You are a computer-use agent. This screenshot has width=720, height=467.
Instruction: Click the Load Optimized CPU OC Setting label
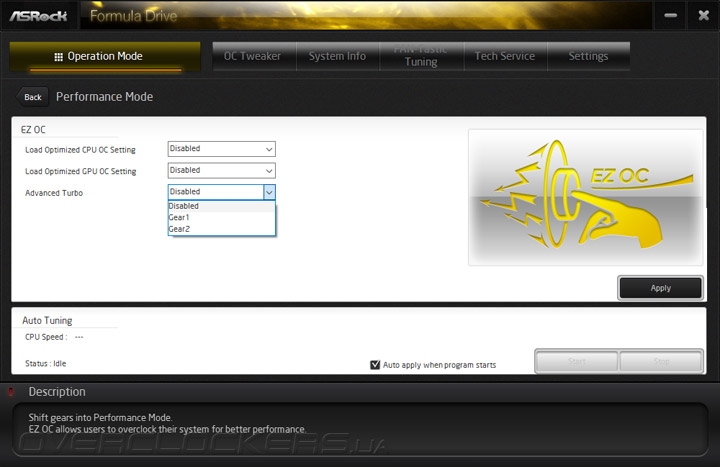[80, 150]
